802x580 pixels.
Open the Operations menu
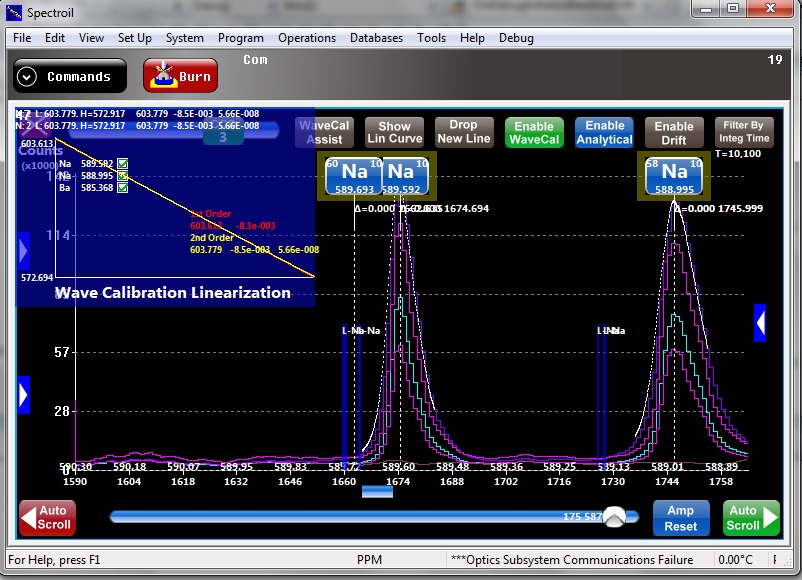click(x=307, y=38)
